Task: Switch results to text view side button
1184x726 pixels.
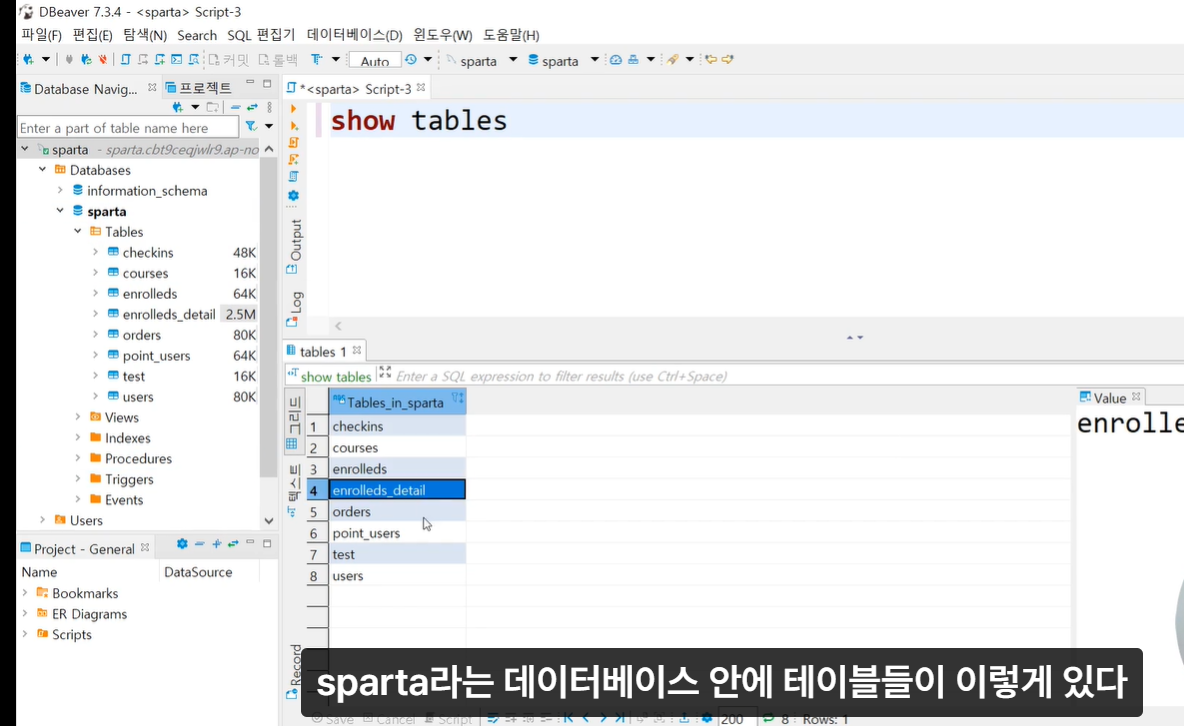Action: pos(294,491)
